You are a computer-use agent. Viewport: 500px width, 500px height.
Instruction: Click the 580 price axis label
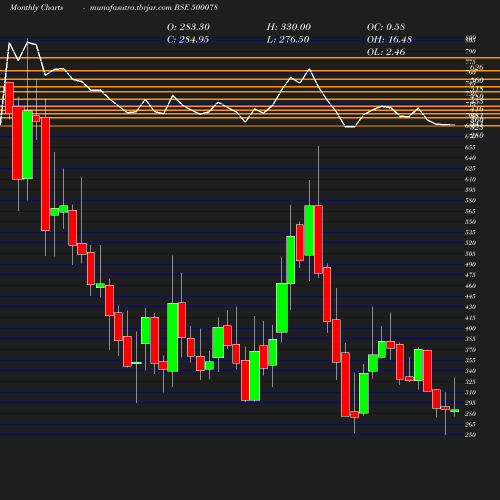(x=470, y=200)
